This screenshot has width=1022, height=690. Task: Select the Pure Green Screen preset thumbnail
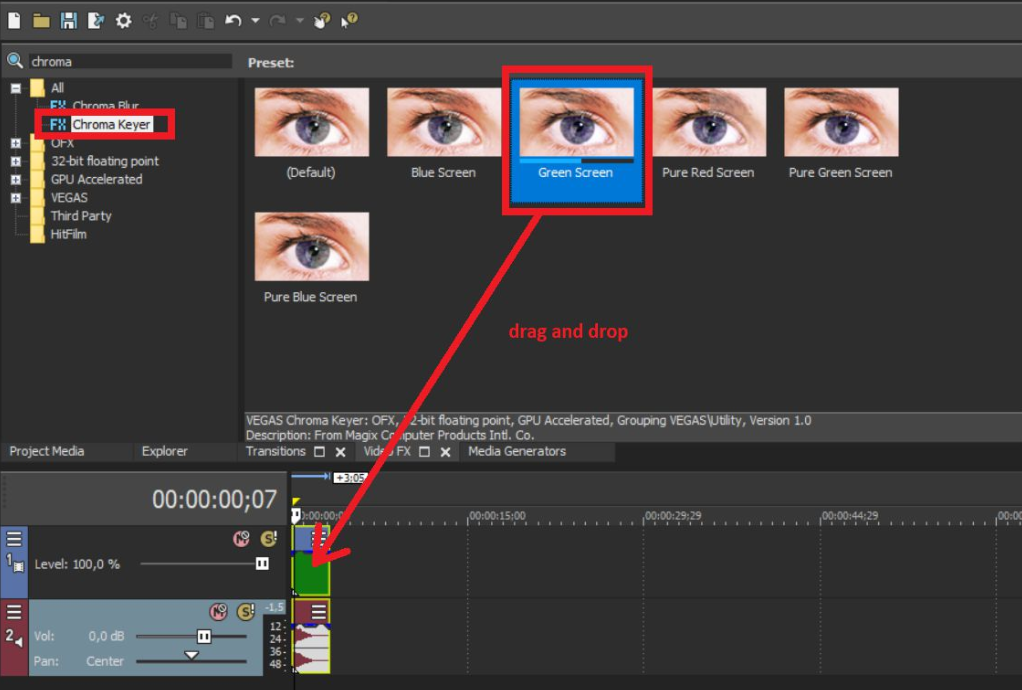841,122
